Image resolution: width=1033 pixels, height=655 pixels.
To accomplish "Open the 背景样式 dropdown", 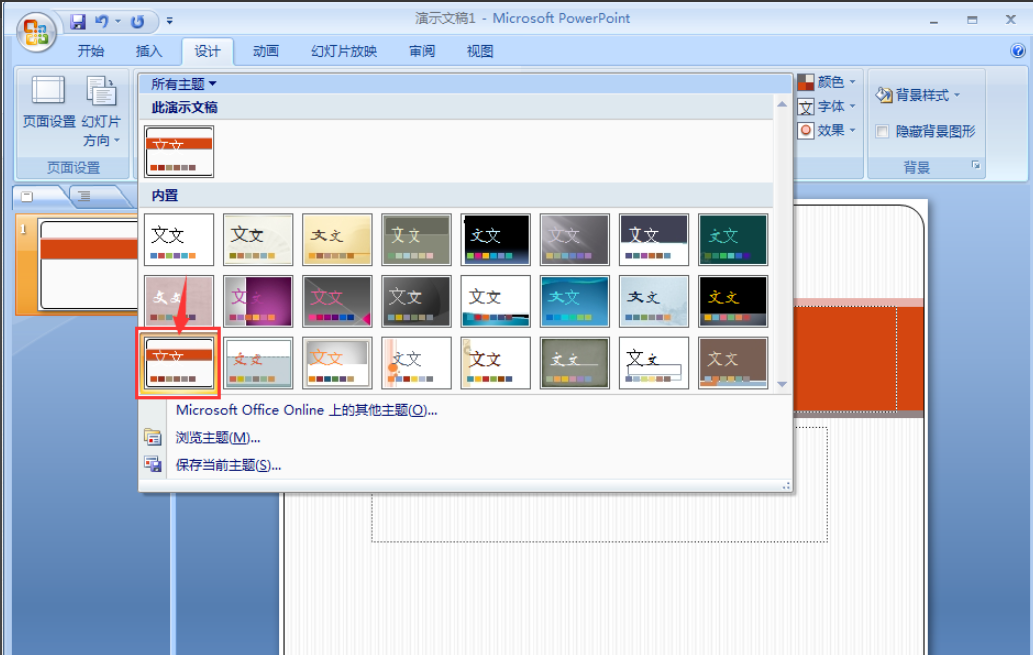I will click(x=918, y=95).
